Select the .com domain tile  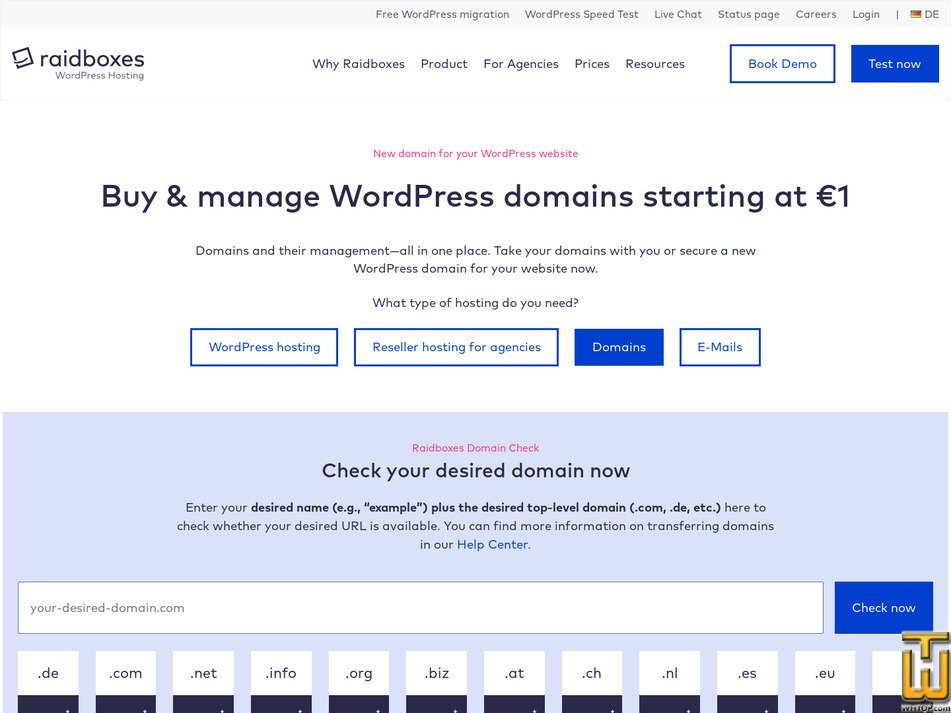(126, 674)
